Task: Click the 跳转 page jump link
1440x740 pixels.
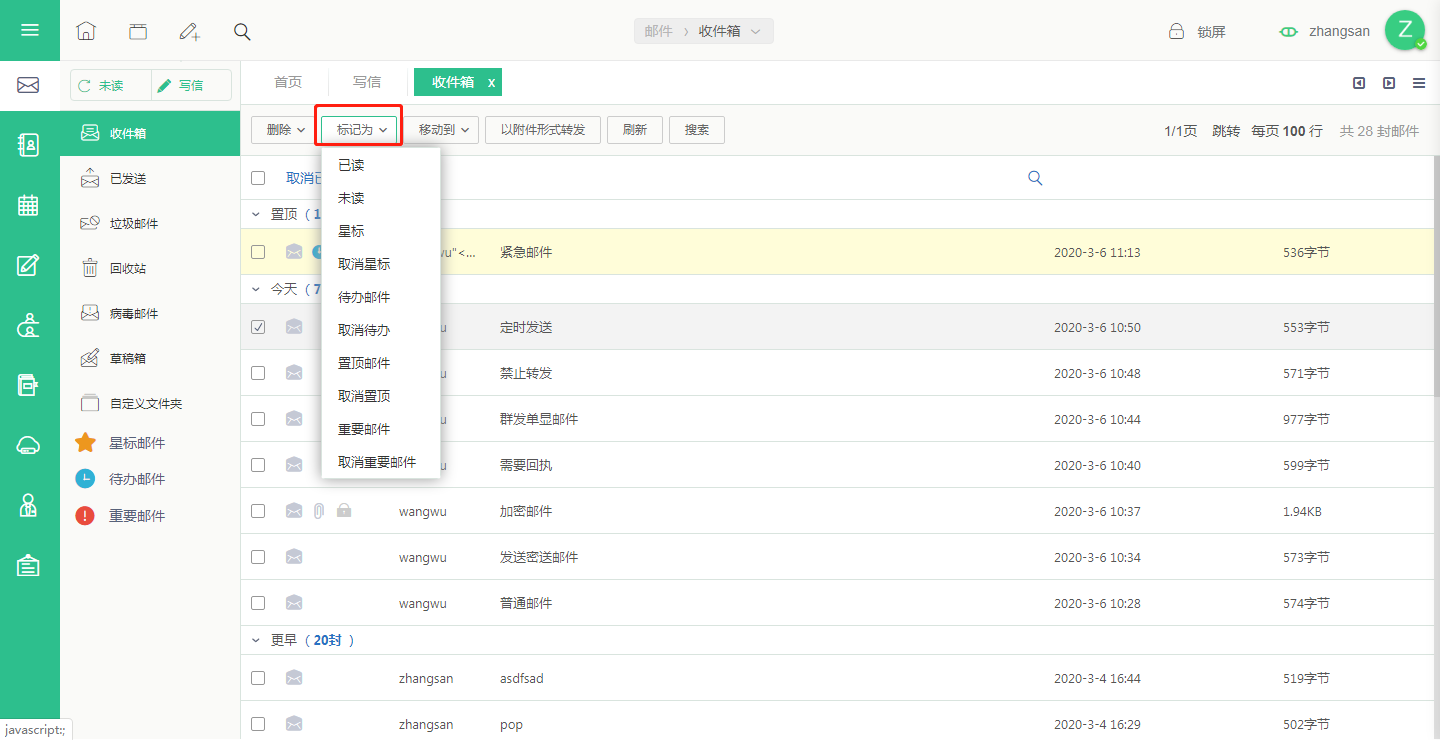Action: (1226, 131)
